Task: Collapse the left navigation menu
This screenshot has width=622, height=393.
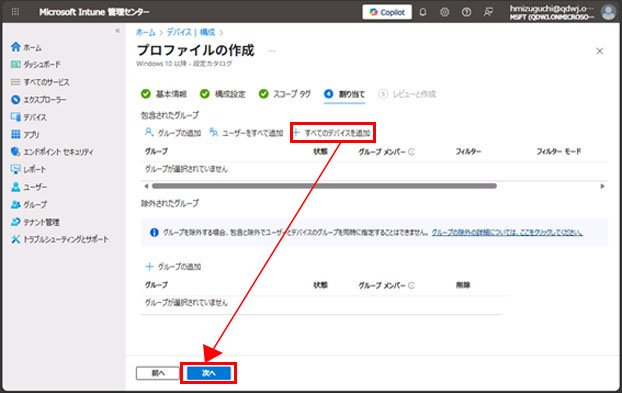Action: pos(117,31)
